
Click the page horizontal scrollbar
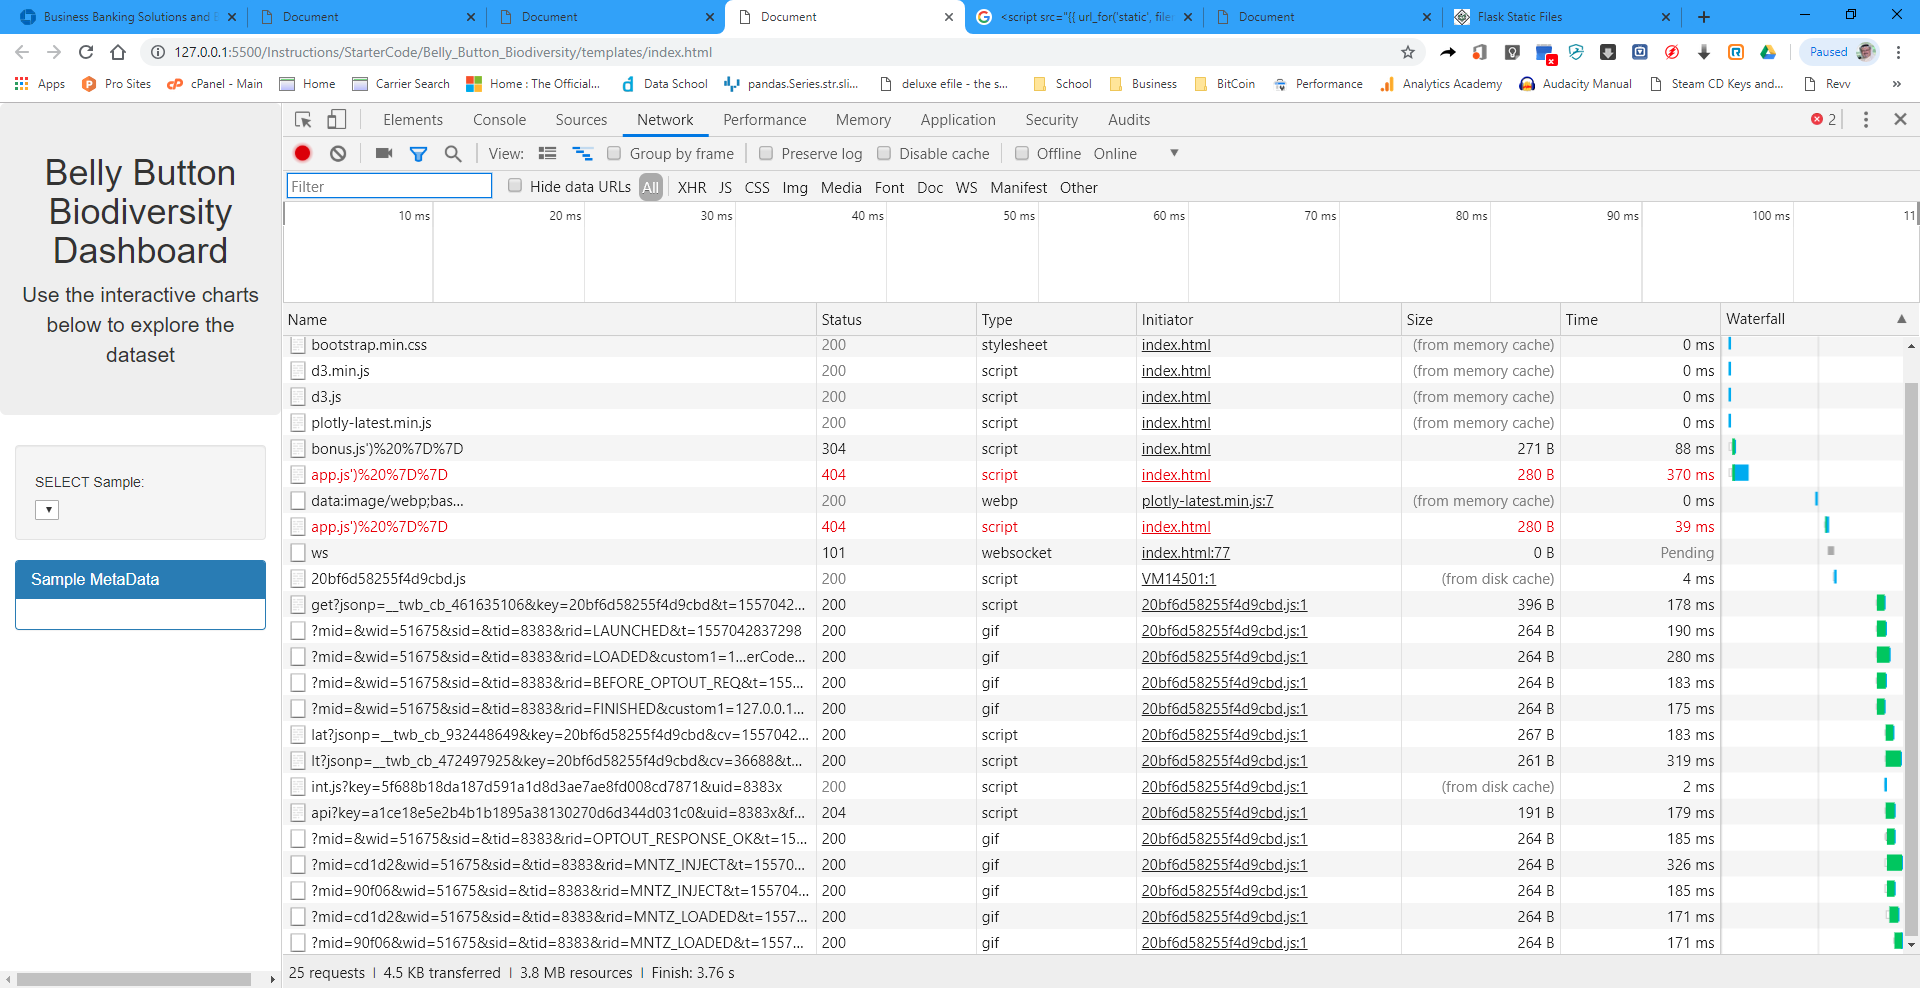[x=134, y=979]
